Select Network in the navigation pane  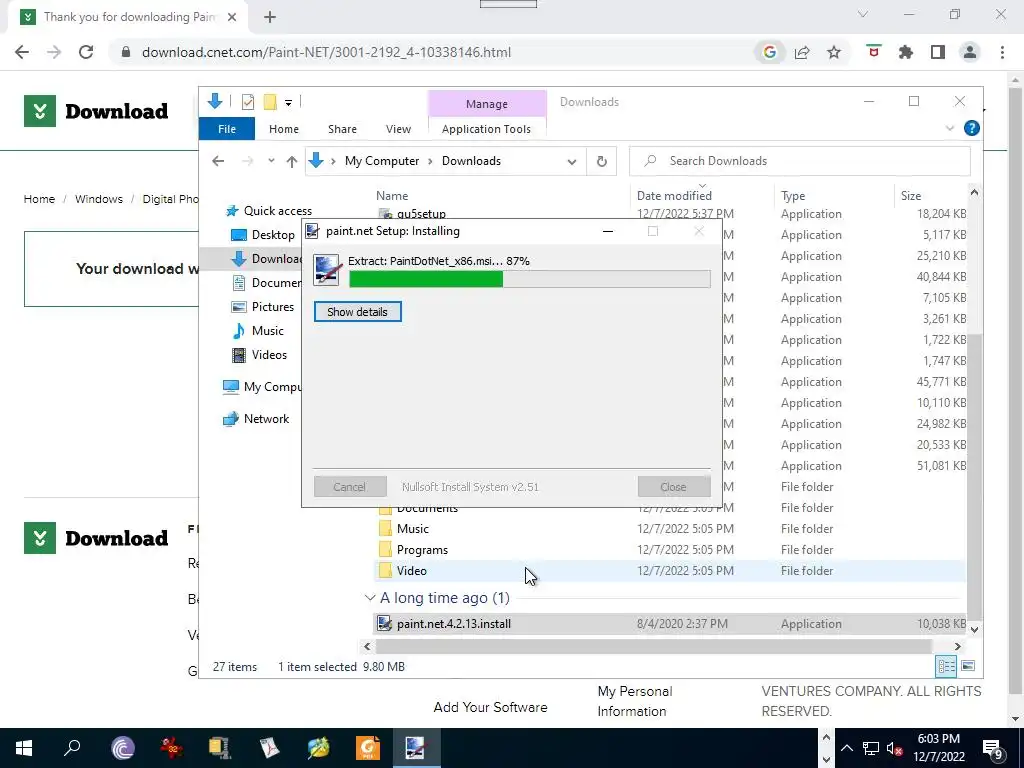(257, 419)
